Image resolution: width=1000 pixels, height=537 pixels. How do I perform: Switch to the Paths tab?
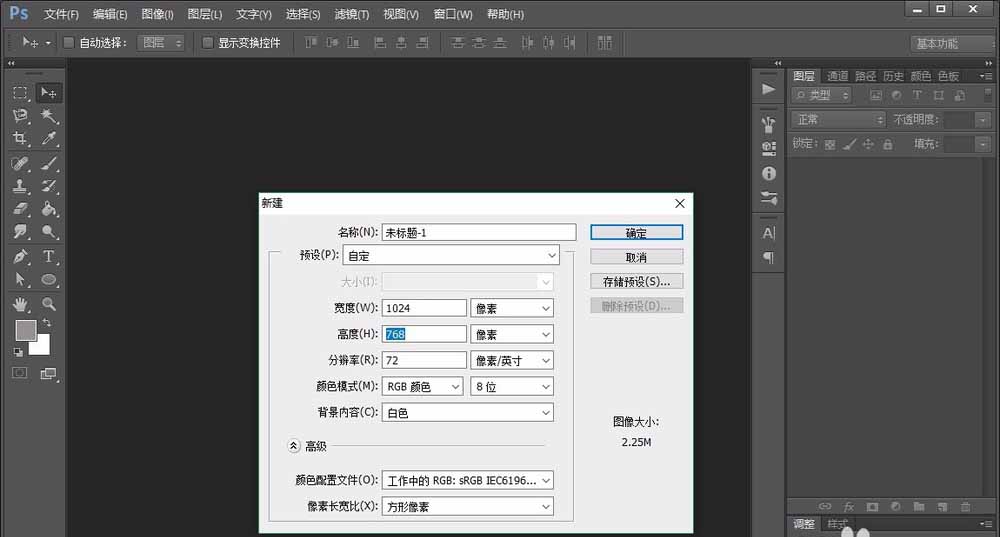(x=865, y=76)
